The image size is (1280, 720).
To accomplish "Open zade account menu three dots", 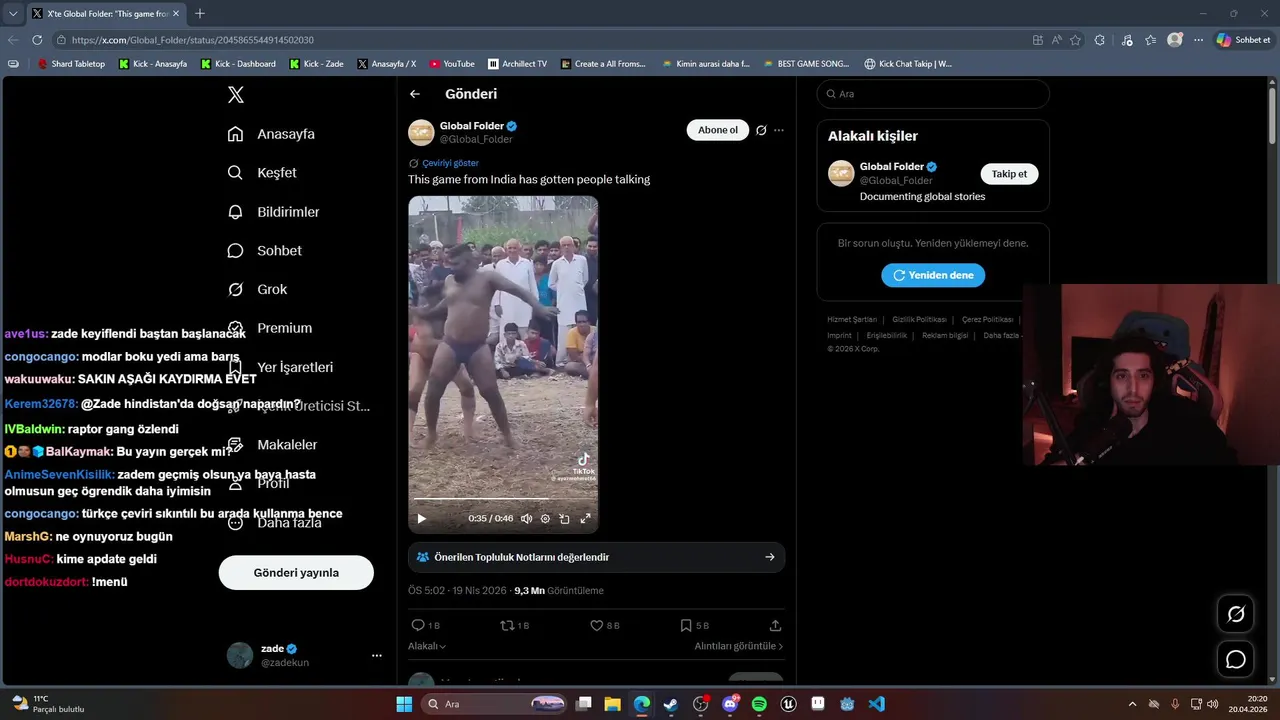I will 377,656.
